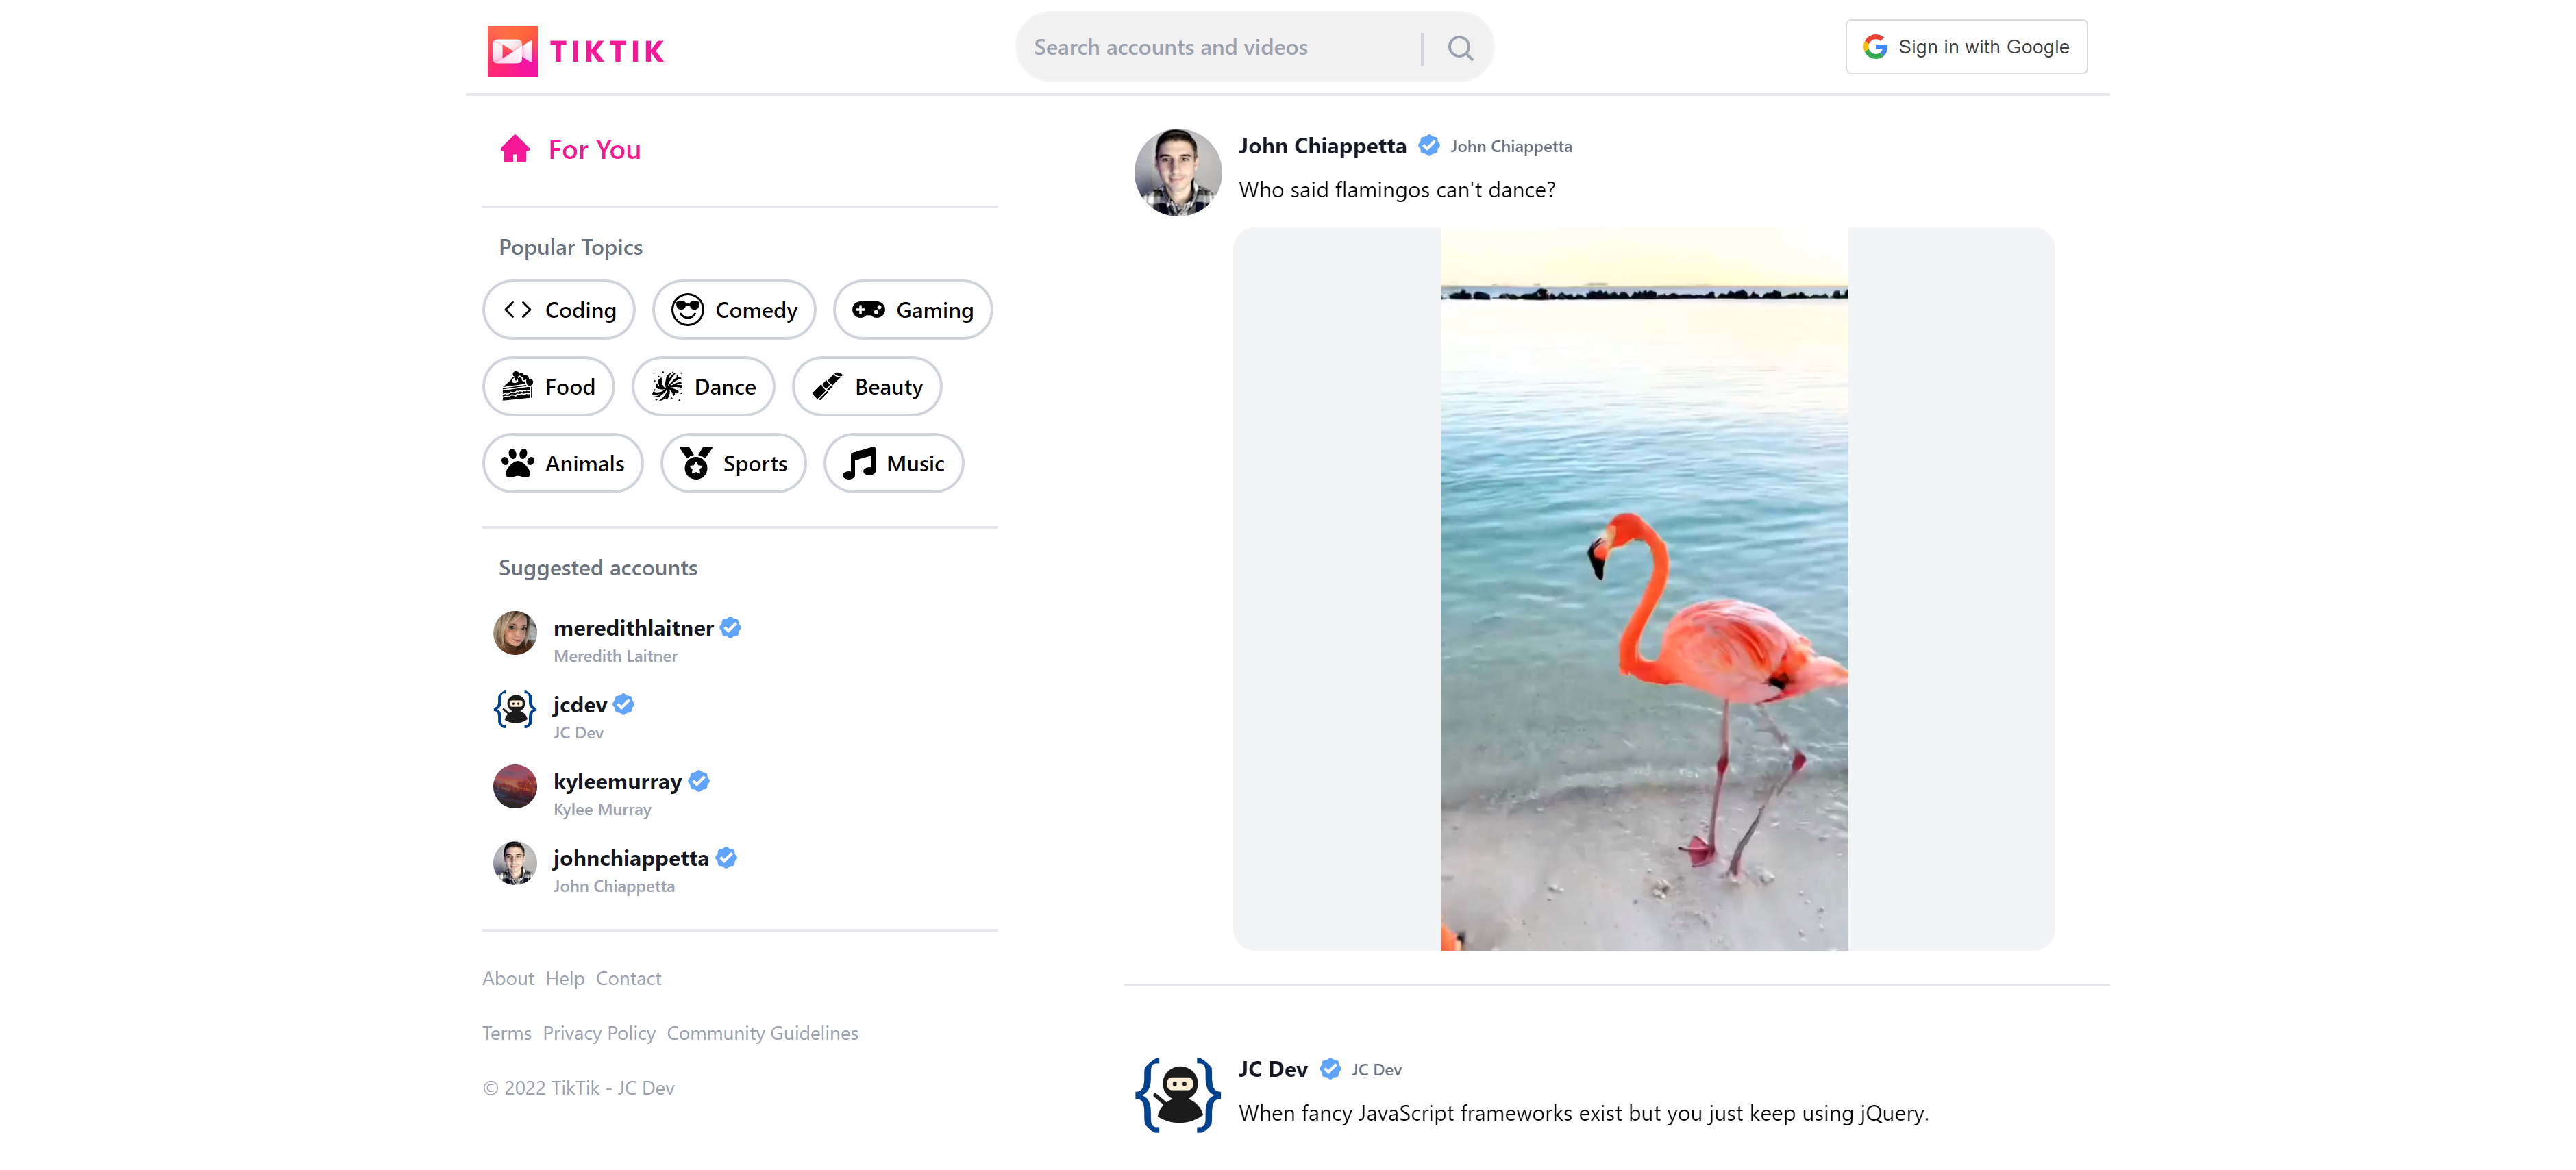Screen dimensions: 2576x1170
Task: Select the Dance topic
Action: pos(704,387)
